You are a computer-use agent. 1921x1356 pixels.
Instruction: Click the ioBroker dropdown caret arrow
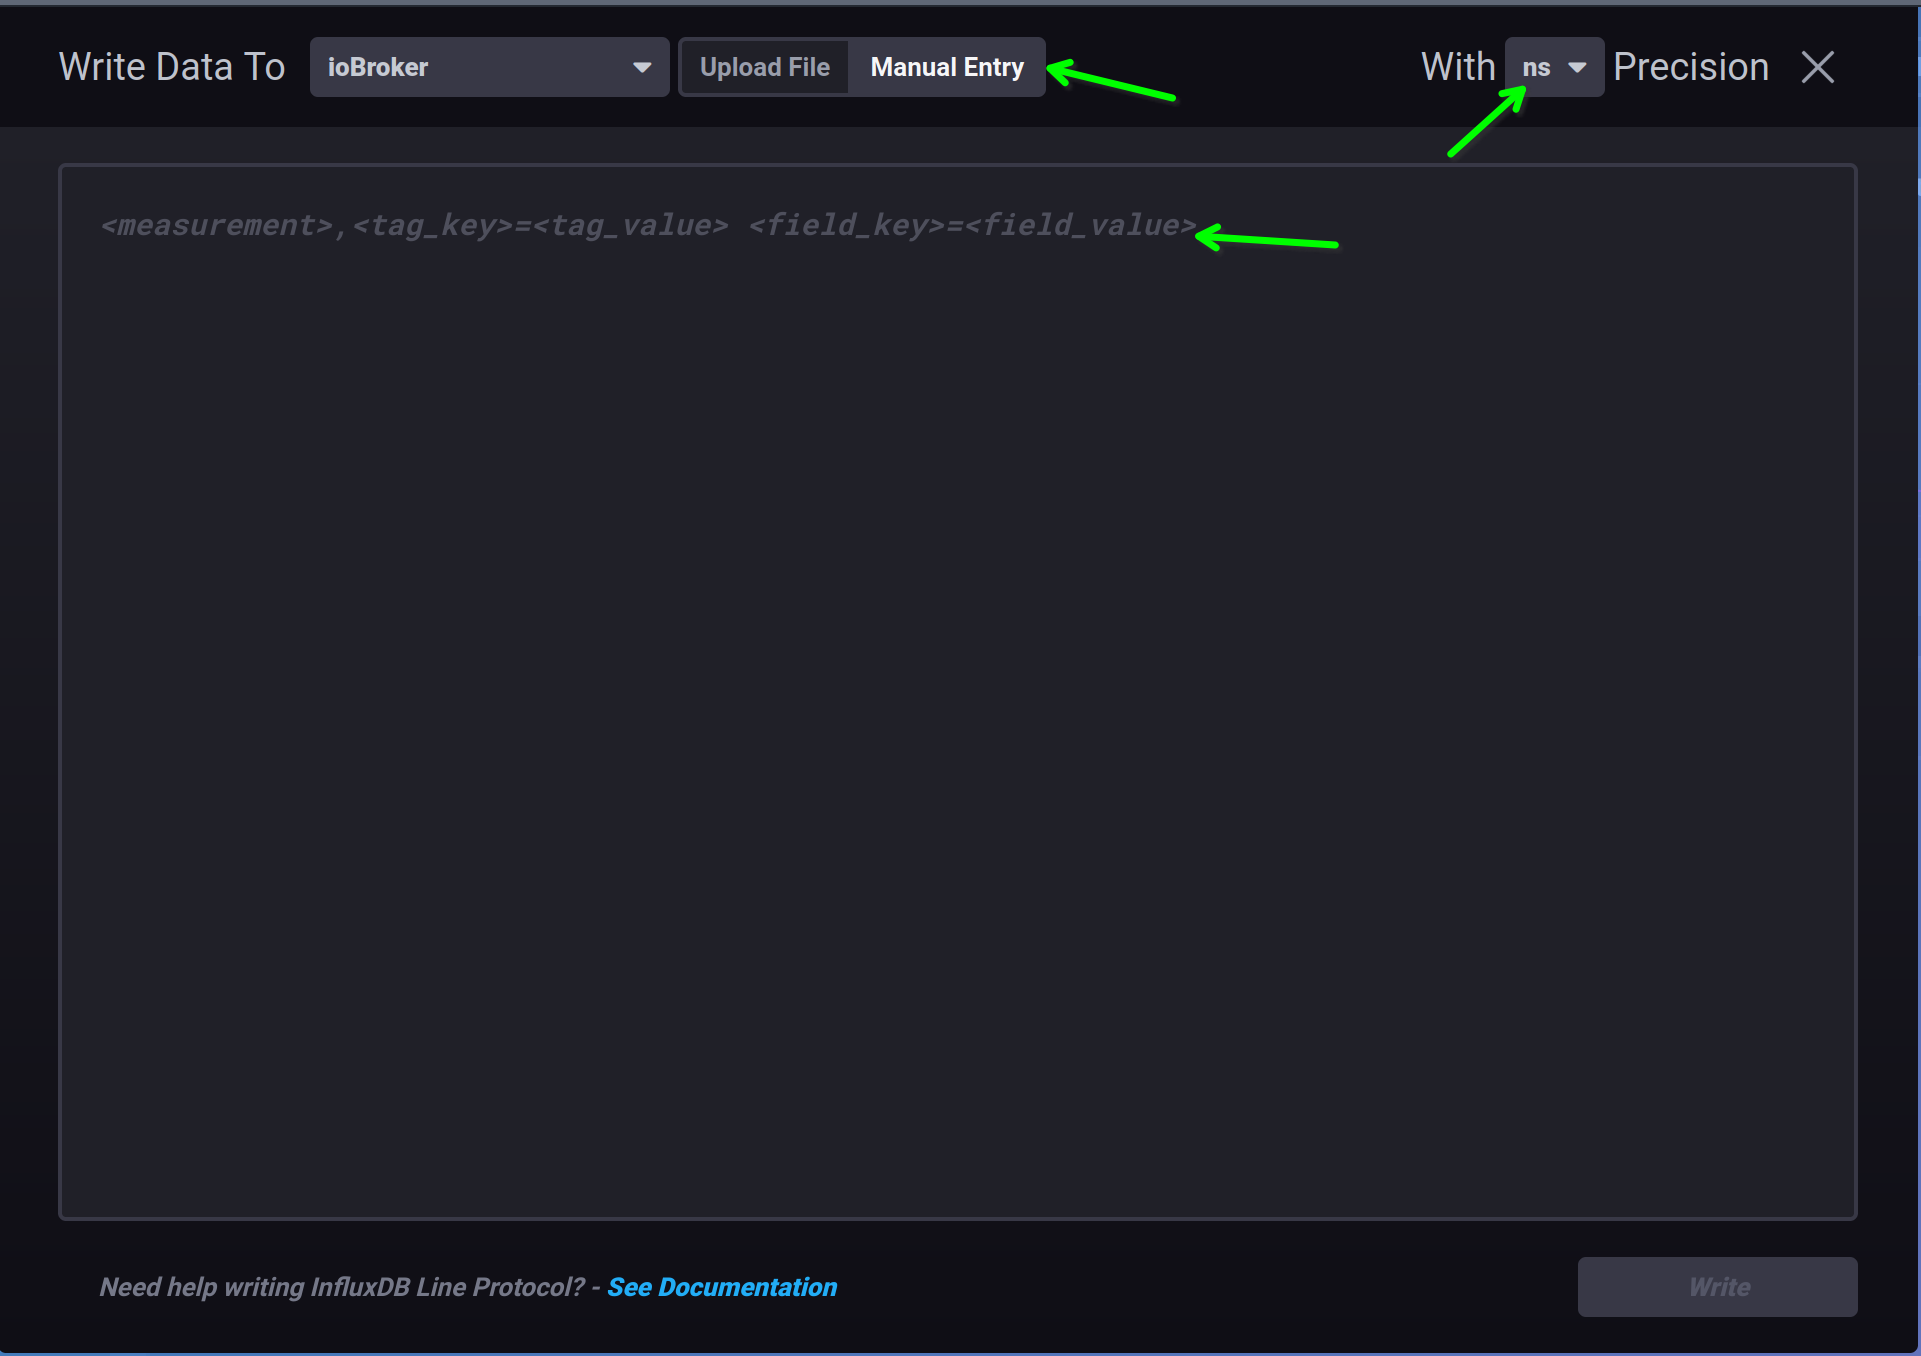point(642,67)
